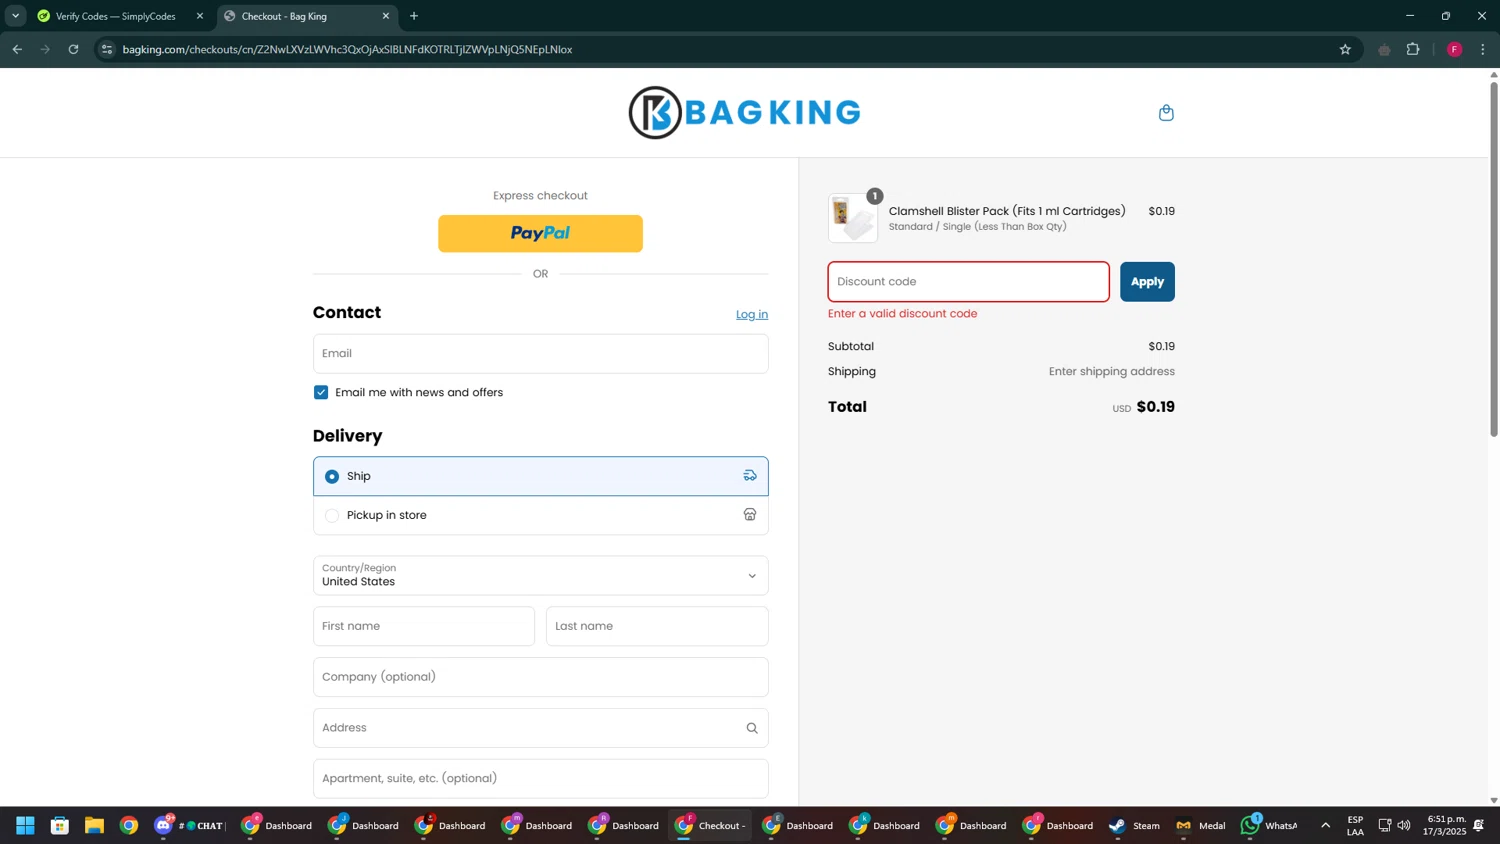Viewport: 1500px width, 844px height.
Task: Open the Windows Start menu
Action: pyautogui.click(x=25, y=826)
